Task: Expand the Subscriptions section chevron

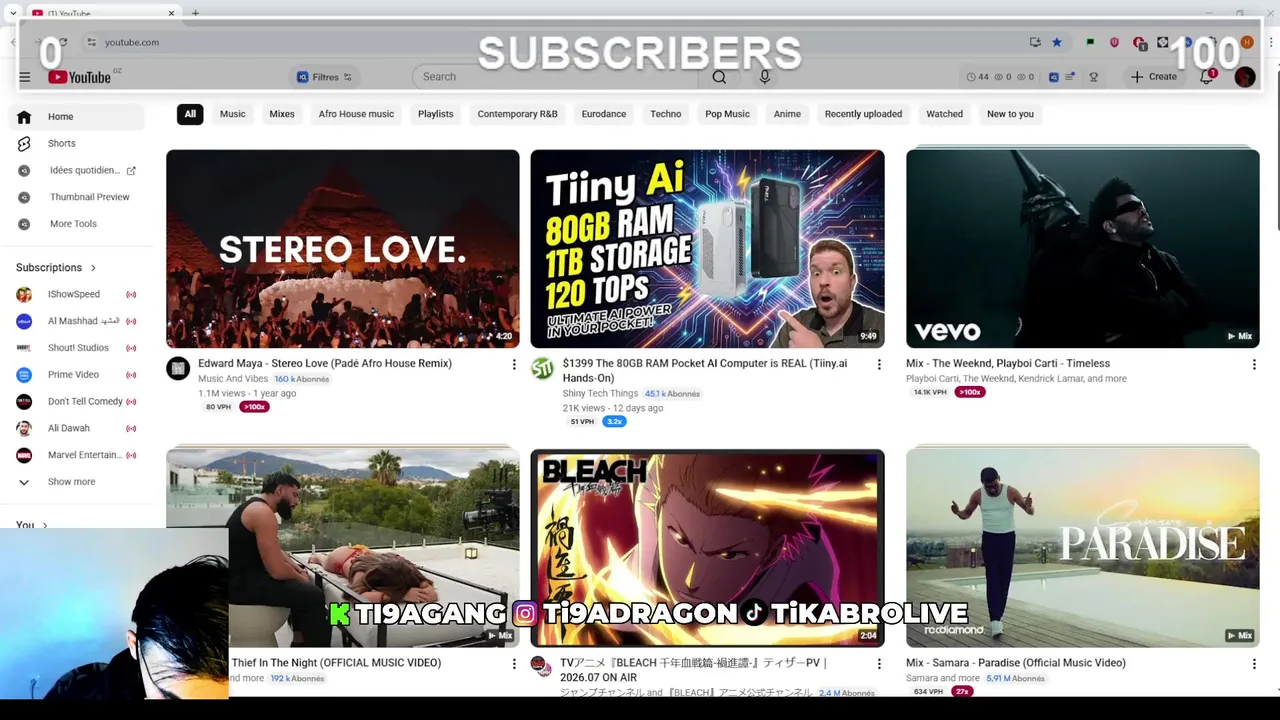Action: click(93, 268)
